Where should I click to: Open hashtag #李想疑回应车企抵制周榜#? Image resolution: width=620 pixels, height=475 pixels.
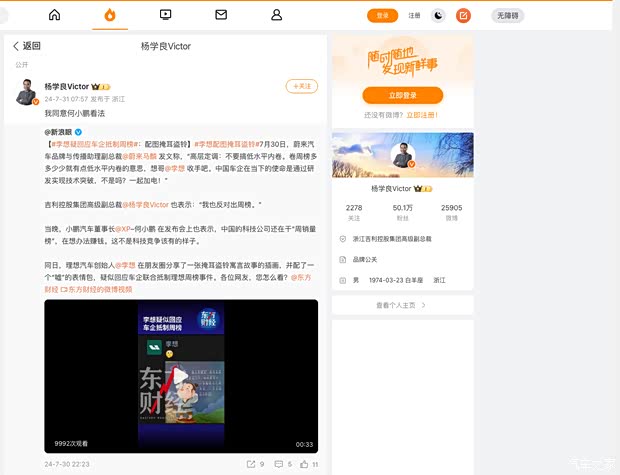pyautogui.click(x=94, y=144)
